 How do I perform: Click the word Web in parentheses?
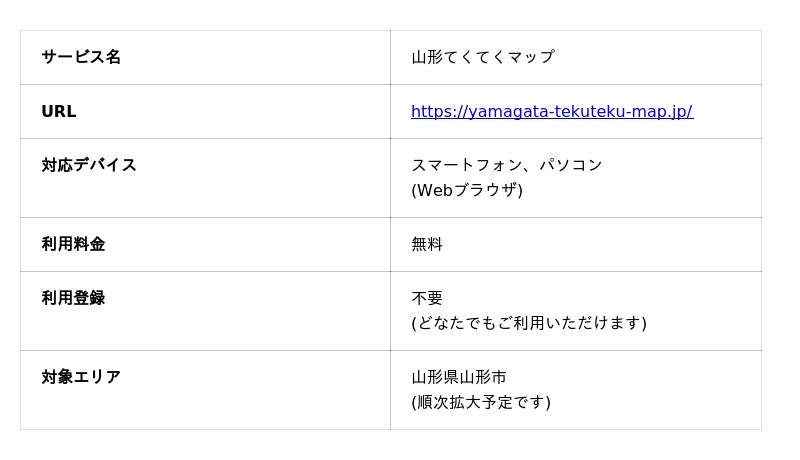(x=436, y=190)
